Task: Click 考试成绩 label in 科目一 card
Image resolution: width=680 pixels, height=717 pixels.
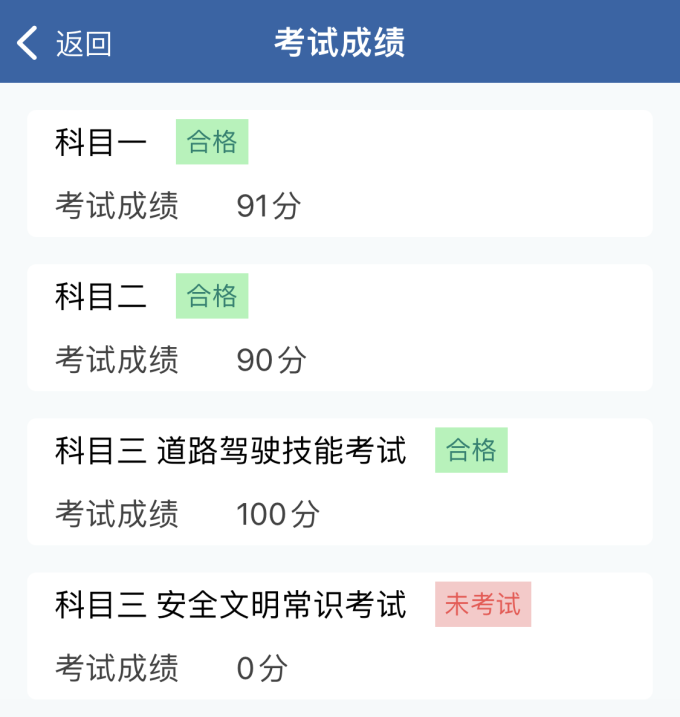Action: pyautogui.click(x=117, y=206)
